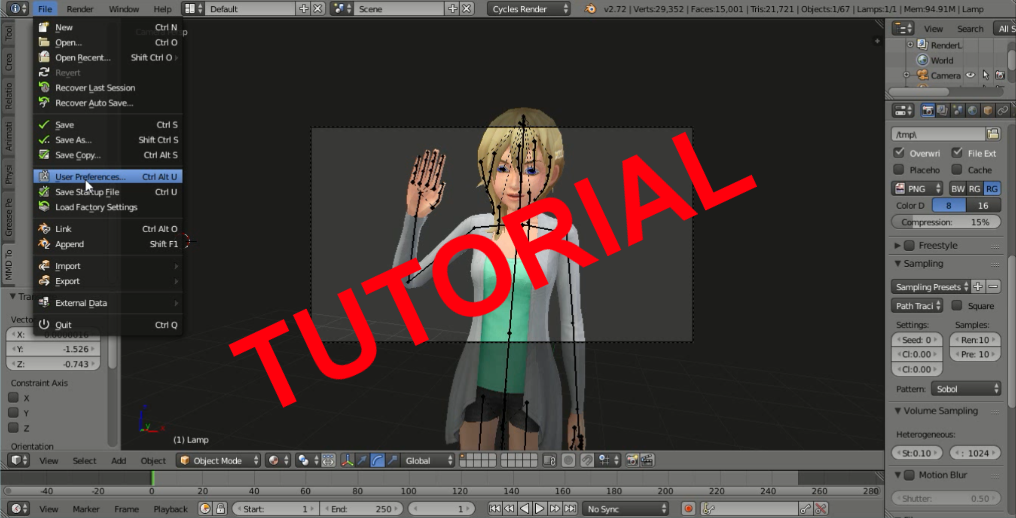Delete the Default screen layout
Image resolution: width=1016 pixels, height=518 pixels.
click(x=318, y=9)
